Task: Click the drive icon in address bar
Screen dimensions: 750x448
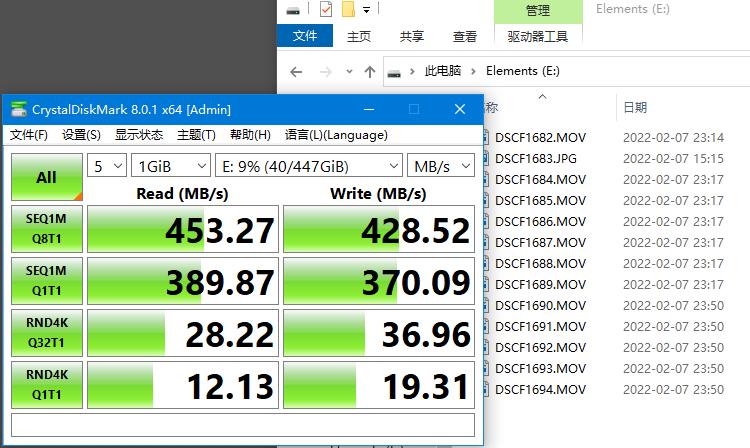Action: (394, 73)
